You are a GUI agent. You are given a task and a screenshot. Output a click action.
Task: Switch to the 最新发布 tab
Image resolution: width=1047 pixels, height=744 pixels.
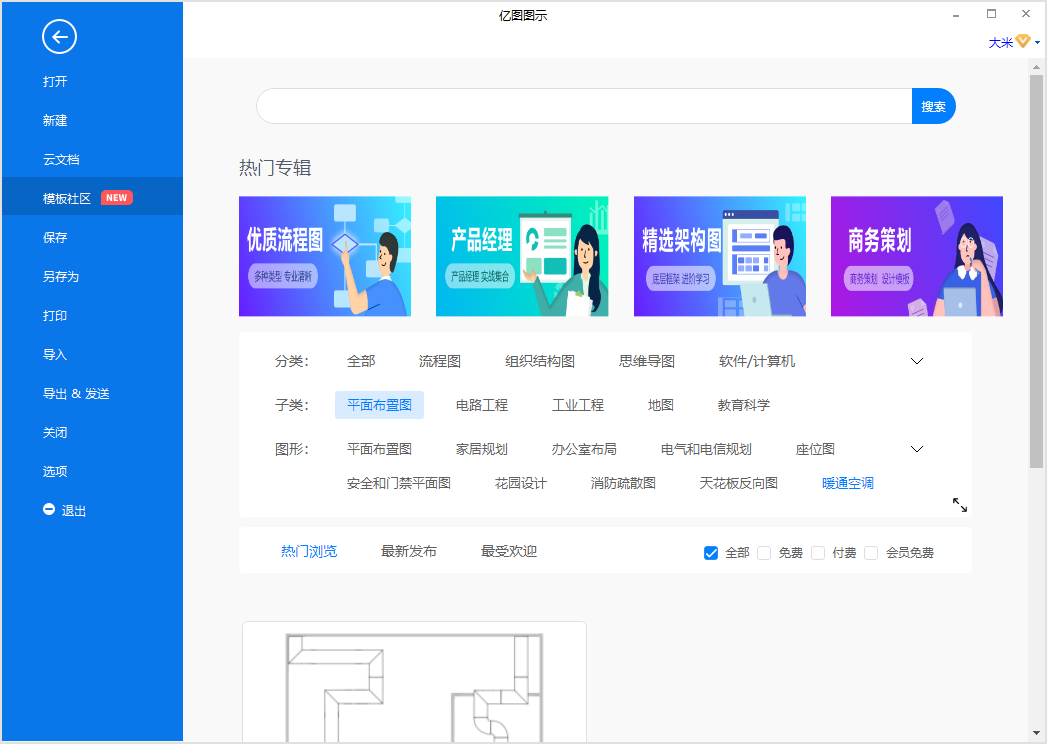point(409,551)
